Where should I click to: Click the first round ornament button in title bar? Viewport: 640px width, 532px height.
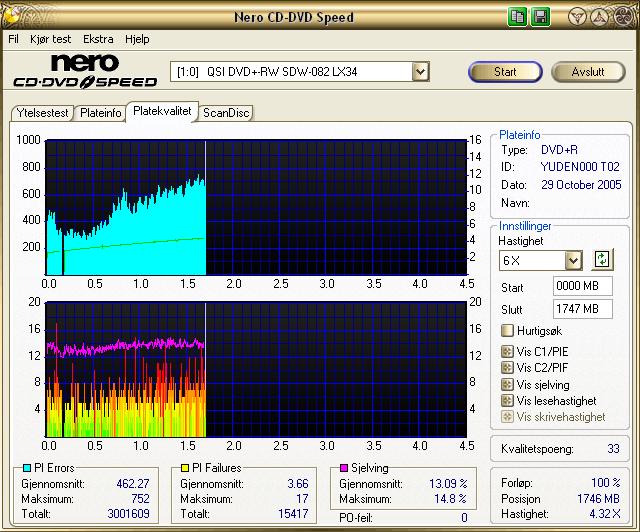pos(578,17)
